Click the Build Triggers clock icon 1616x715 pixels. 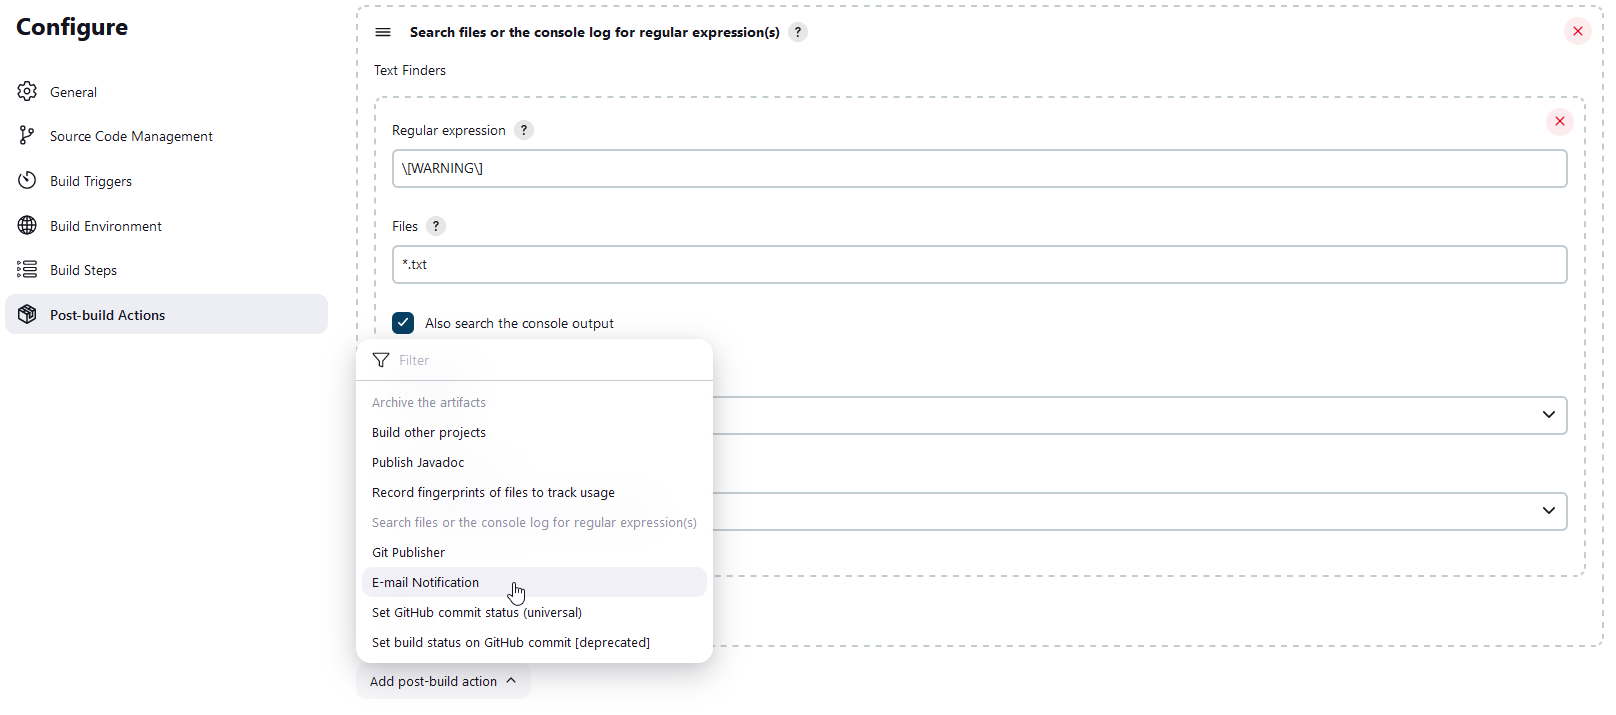(x=27, y=181)
